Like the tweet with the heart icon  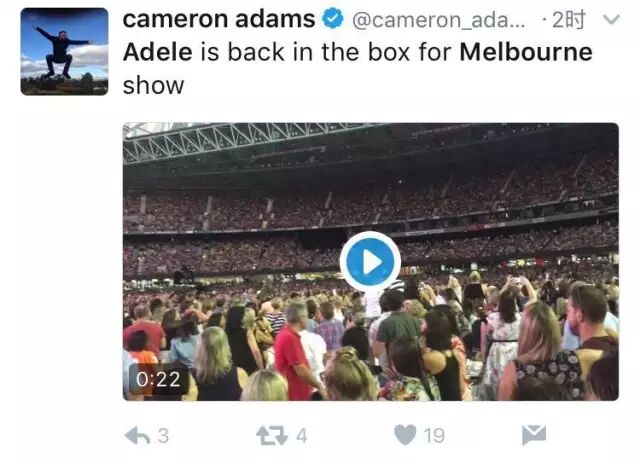click(x=405, y=435)
